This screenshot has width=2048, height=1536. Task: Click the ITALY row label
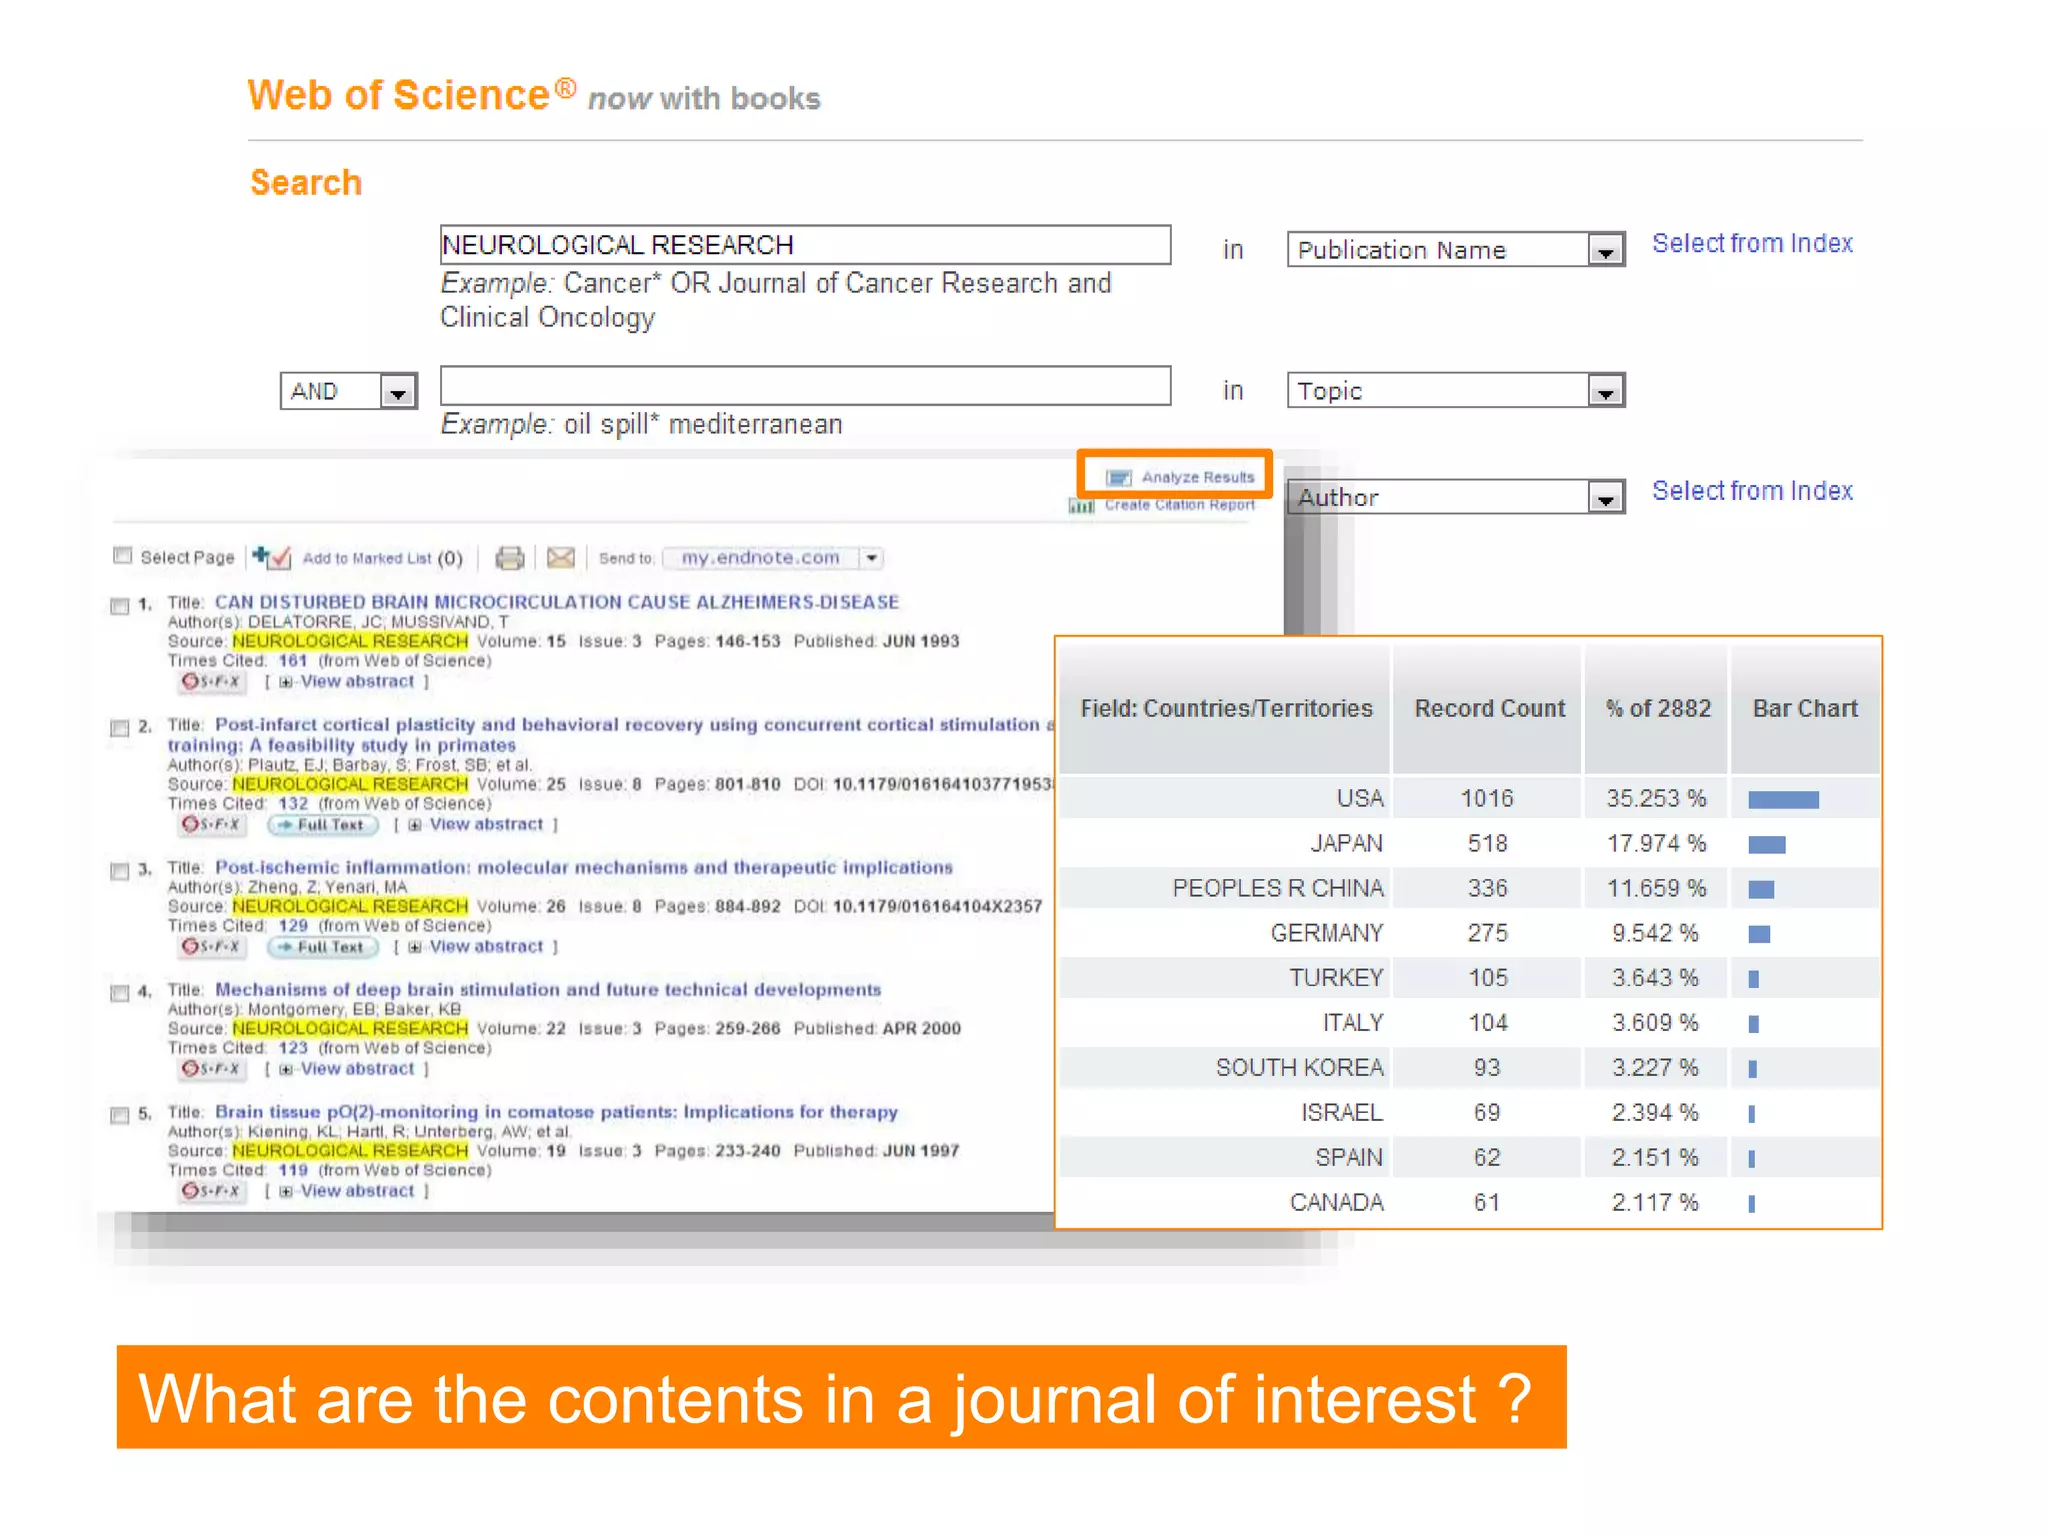pos(1352,1023)
